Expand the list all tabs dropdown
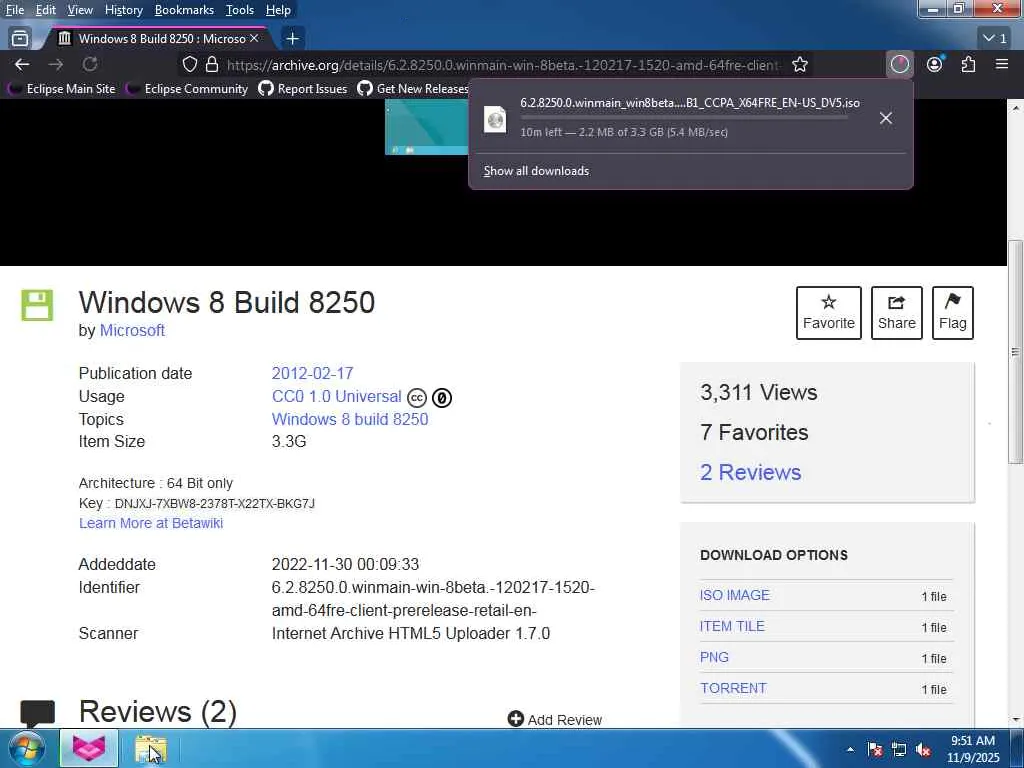This screenshot has width=1024, height=768. (x=995, y=39)
